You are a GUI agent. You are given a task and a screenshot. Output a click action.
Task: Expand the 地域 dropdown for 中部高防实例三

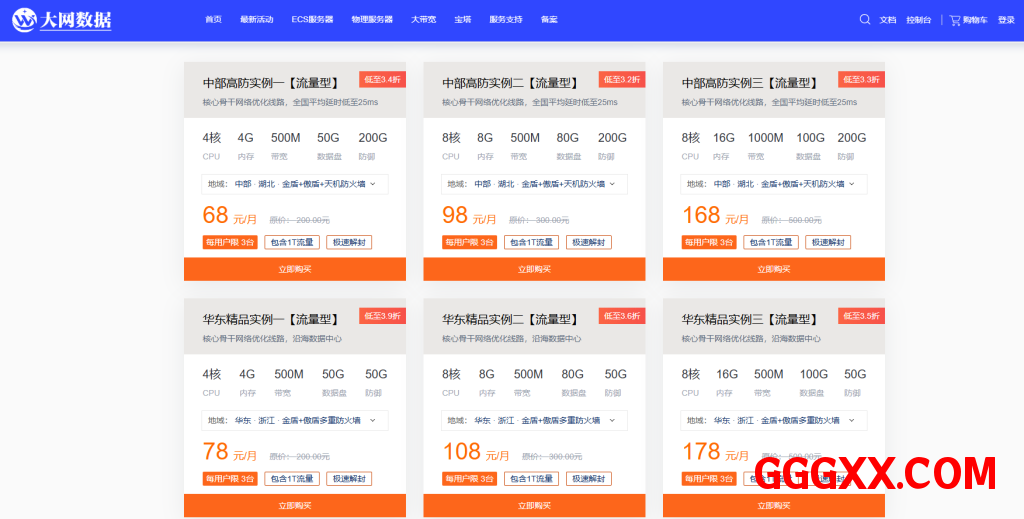coord(773,184)
